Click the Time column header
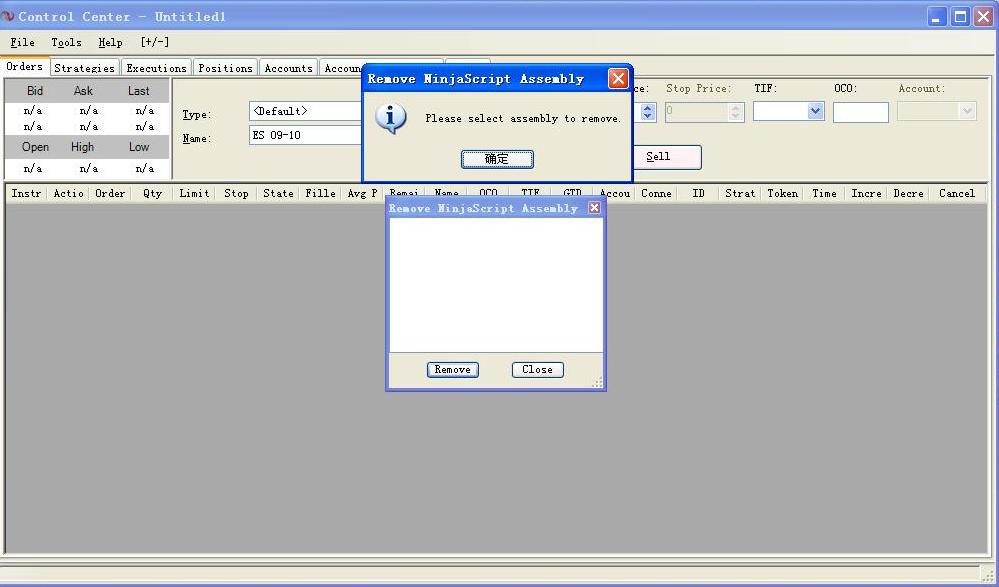Viewport: 999px width, 587px height. (x=824, y=193)
